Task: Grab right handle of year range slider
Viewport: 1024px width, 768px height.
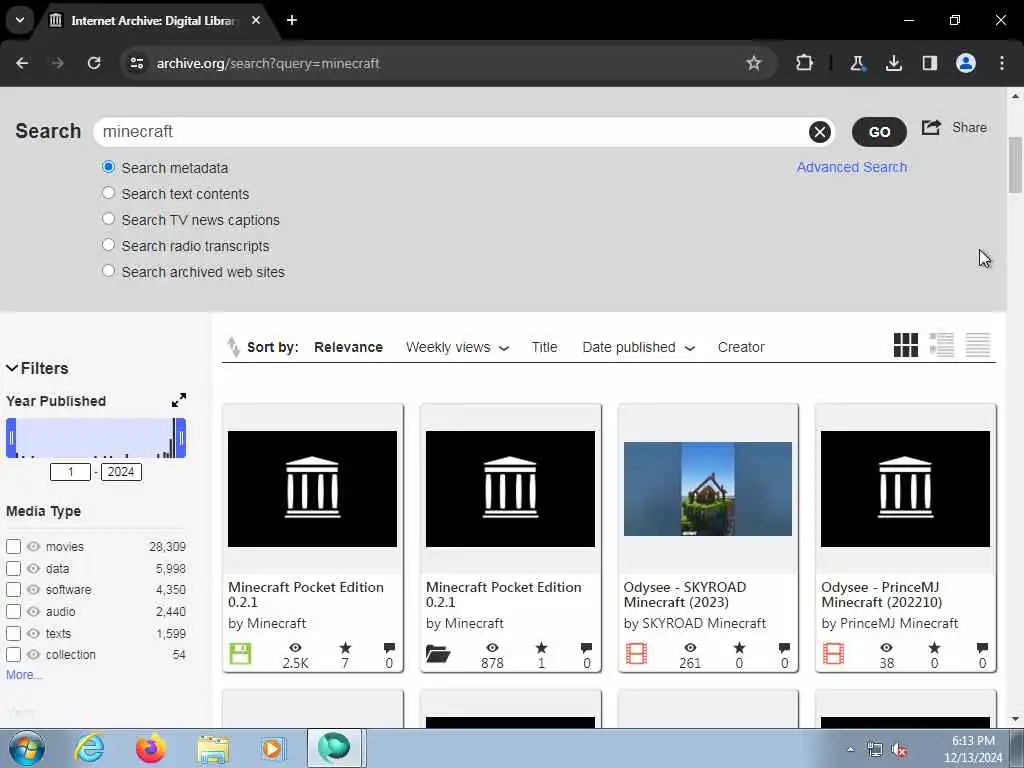Action: click(x=181, y=438)
